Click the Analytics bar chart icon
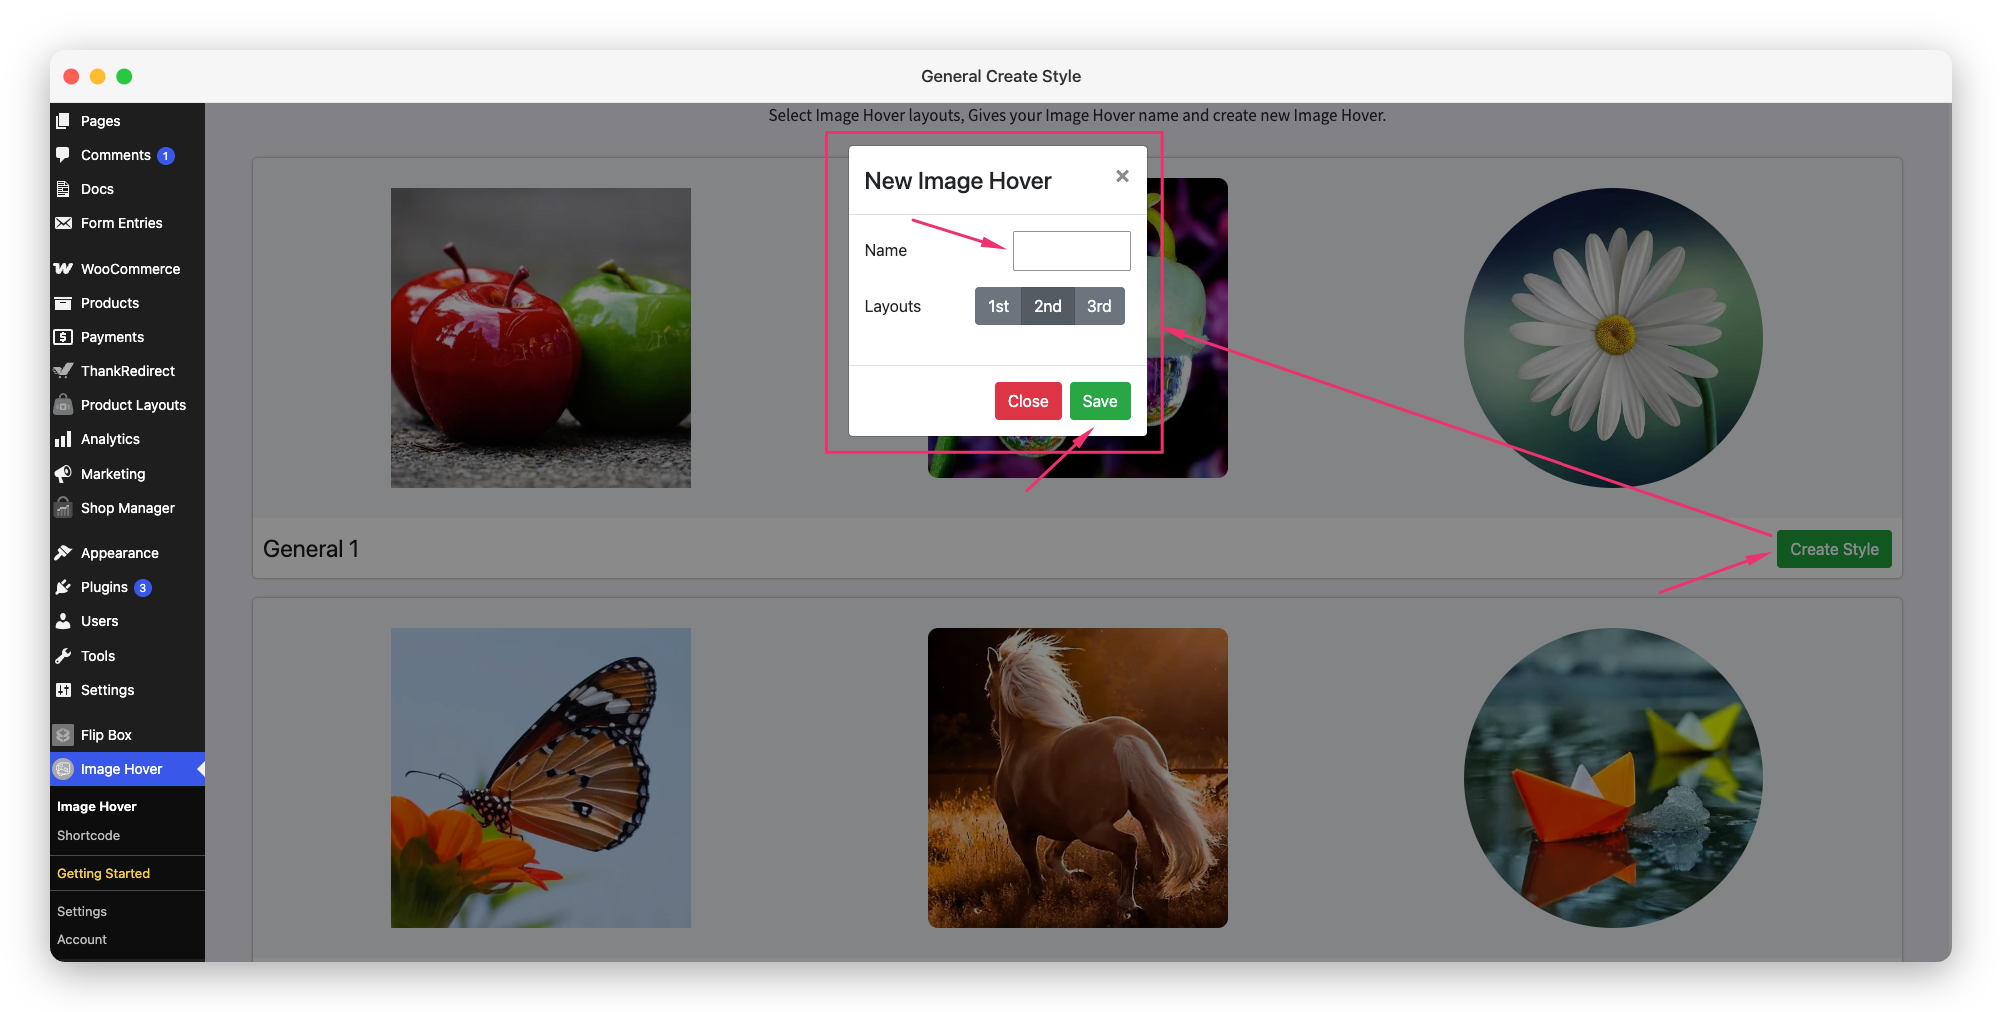The width and height of the screenshot is (2002, 1012). coord(63,439)
